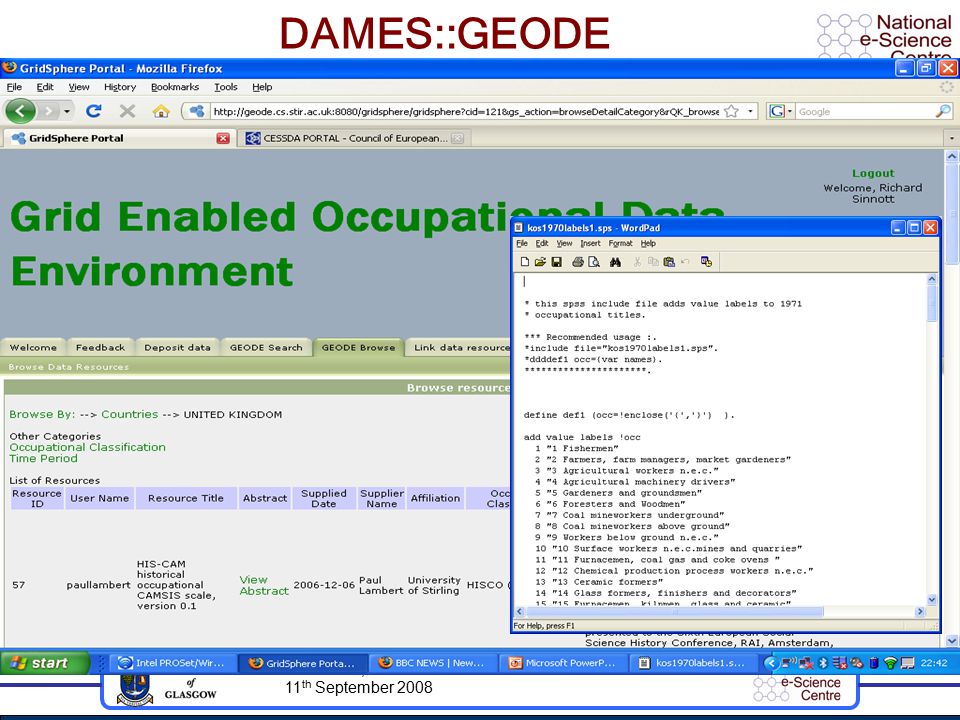Open Firefox History menu
The image size is (960, 720).
tap(120, 87)
